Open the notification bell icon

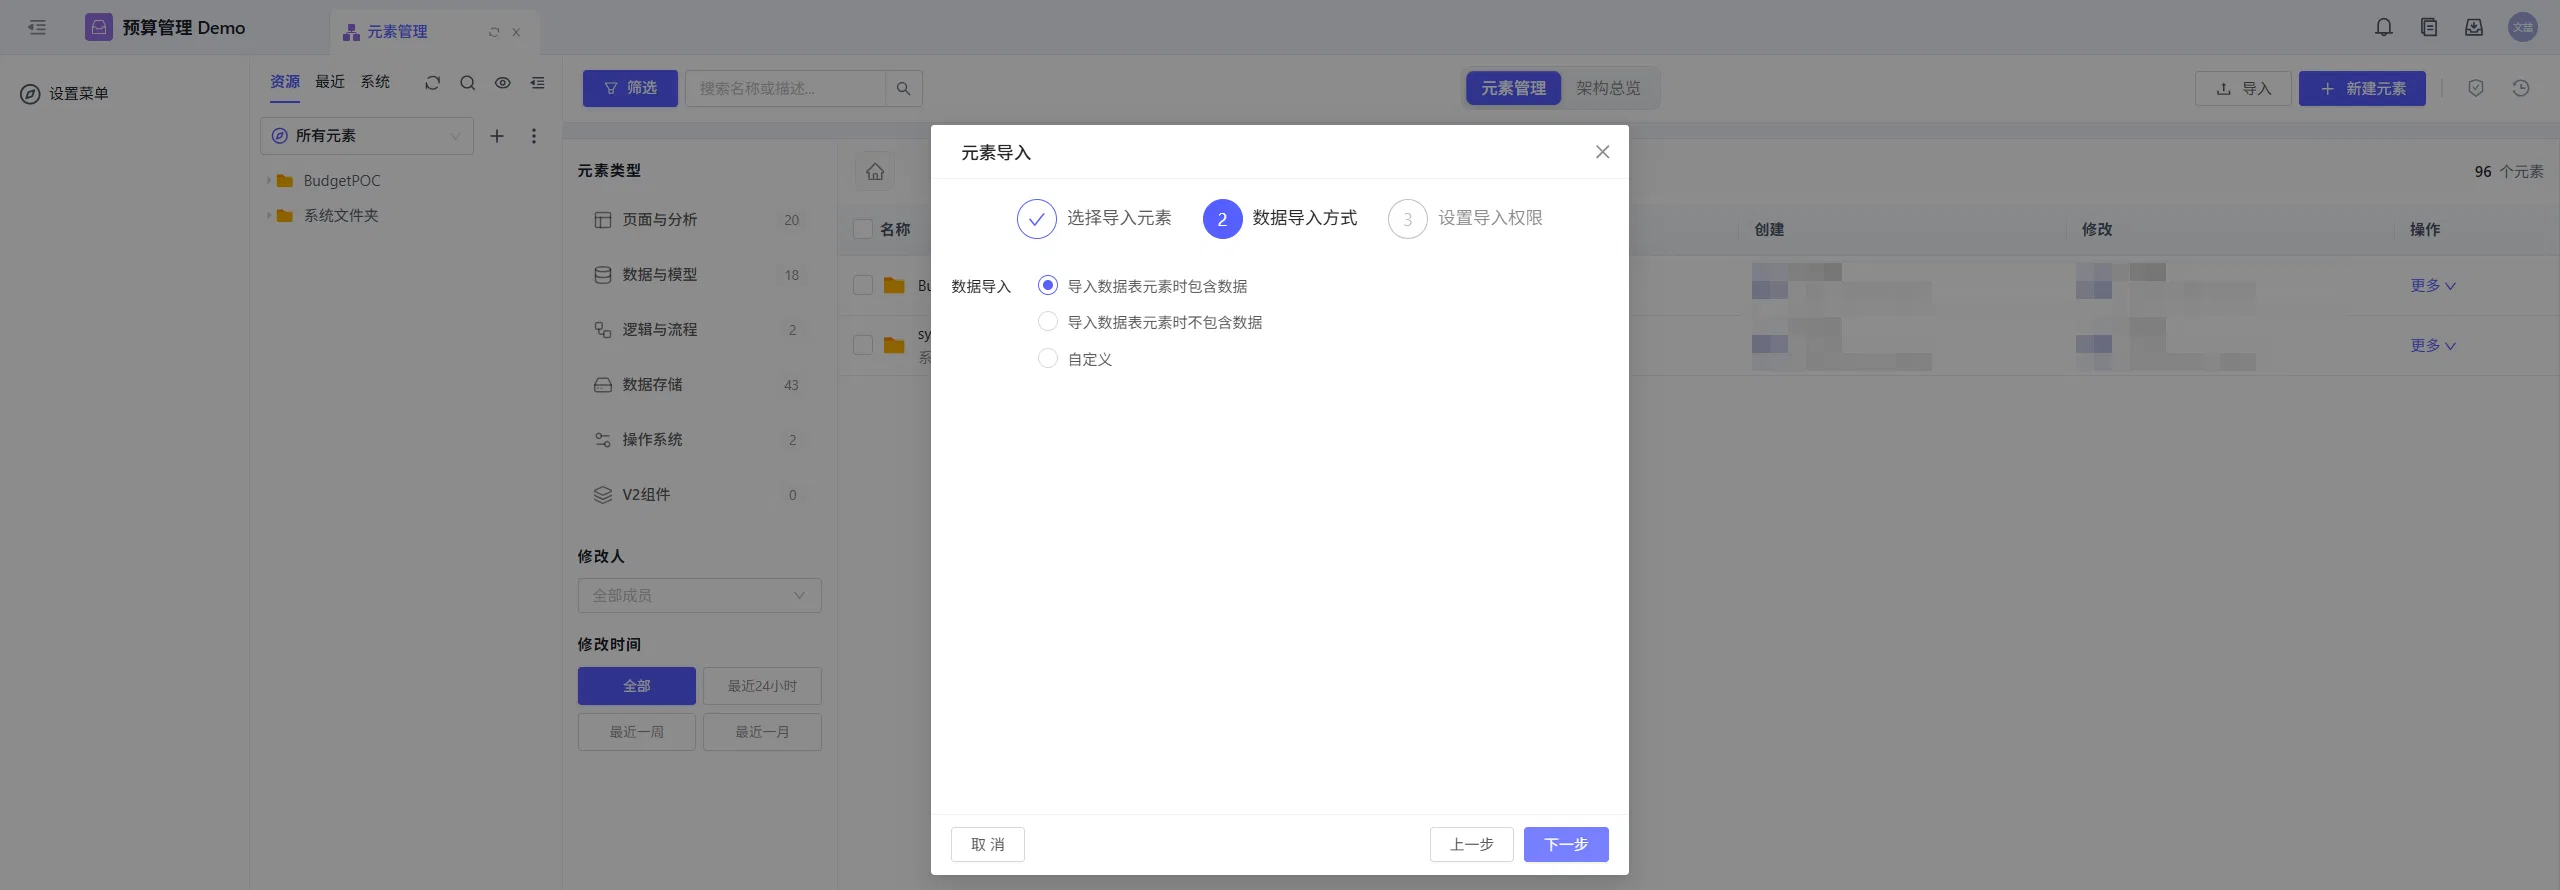coord(2384,28)
